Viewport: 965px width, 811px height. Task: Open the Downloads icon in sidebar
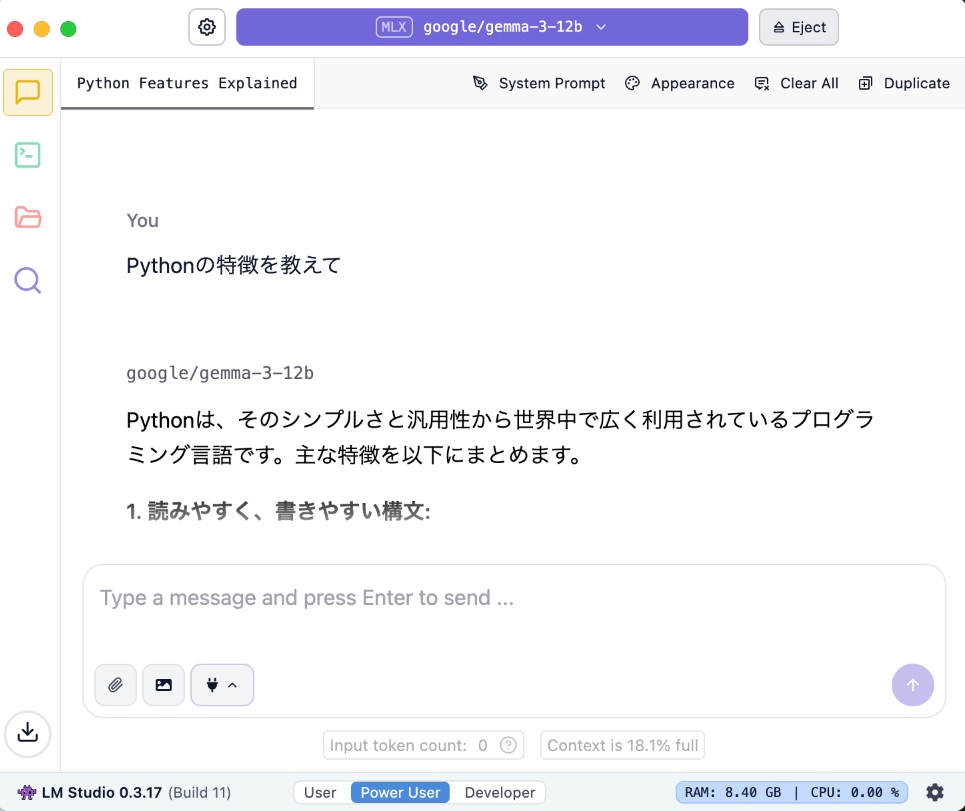coord(28,733)
